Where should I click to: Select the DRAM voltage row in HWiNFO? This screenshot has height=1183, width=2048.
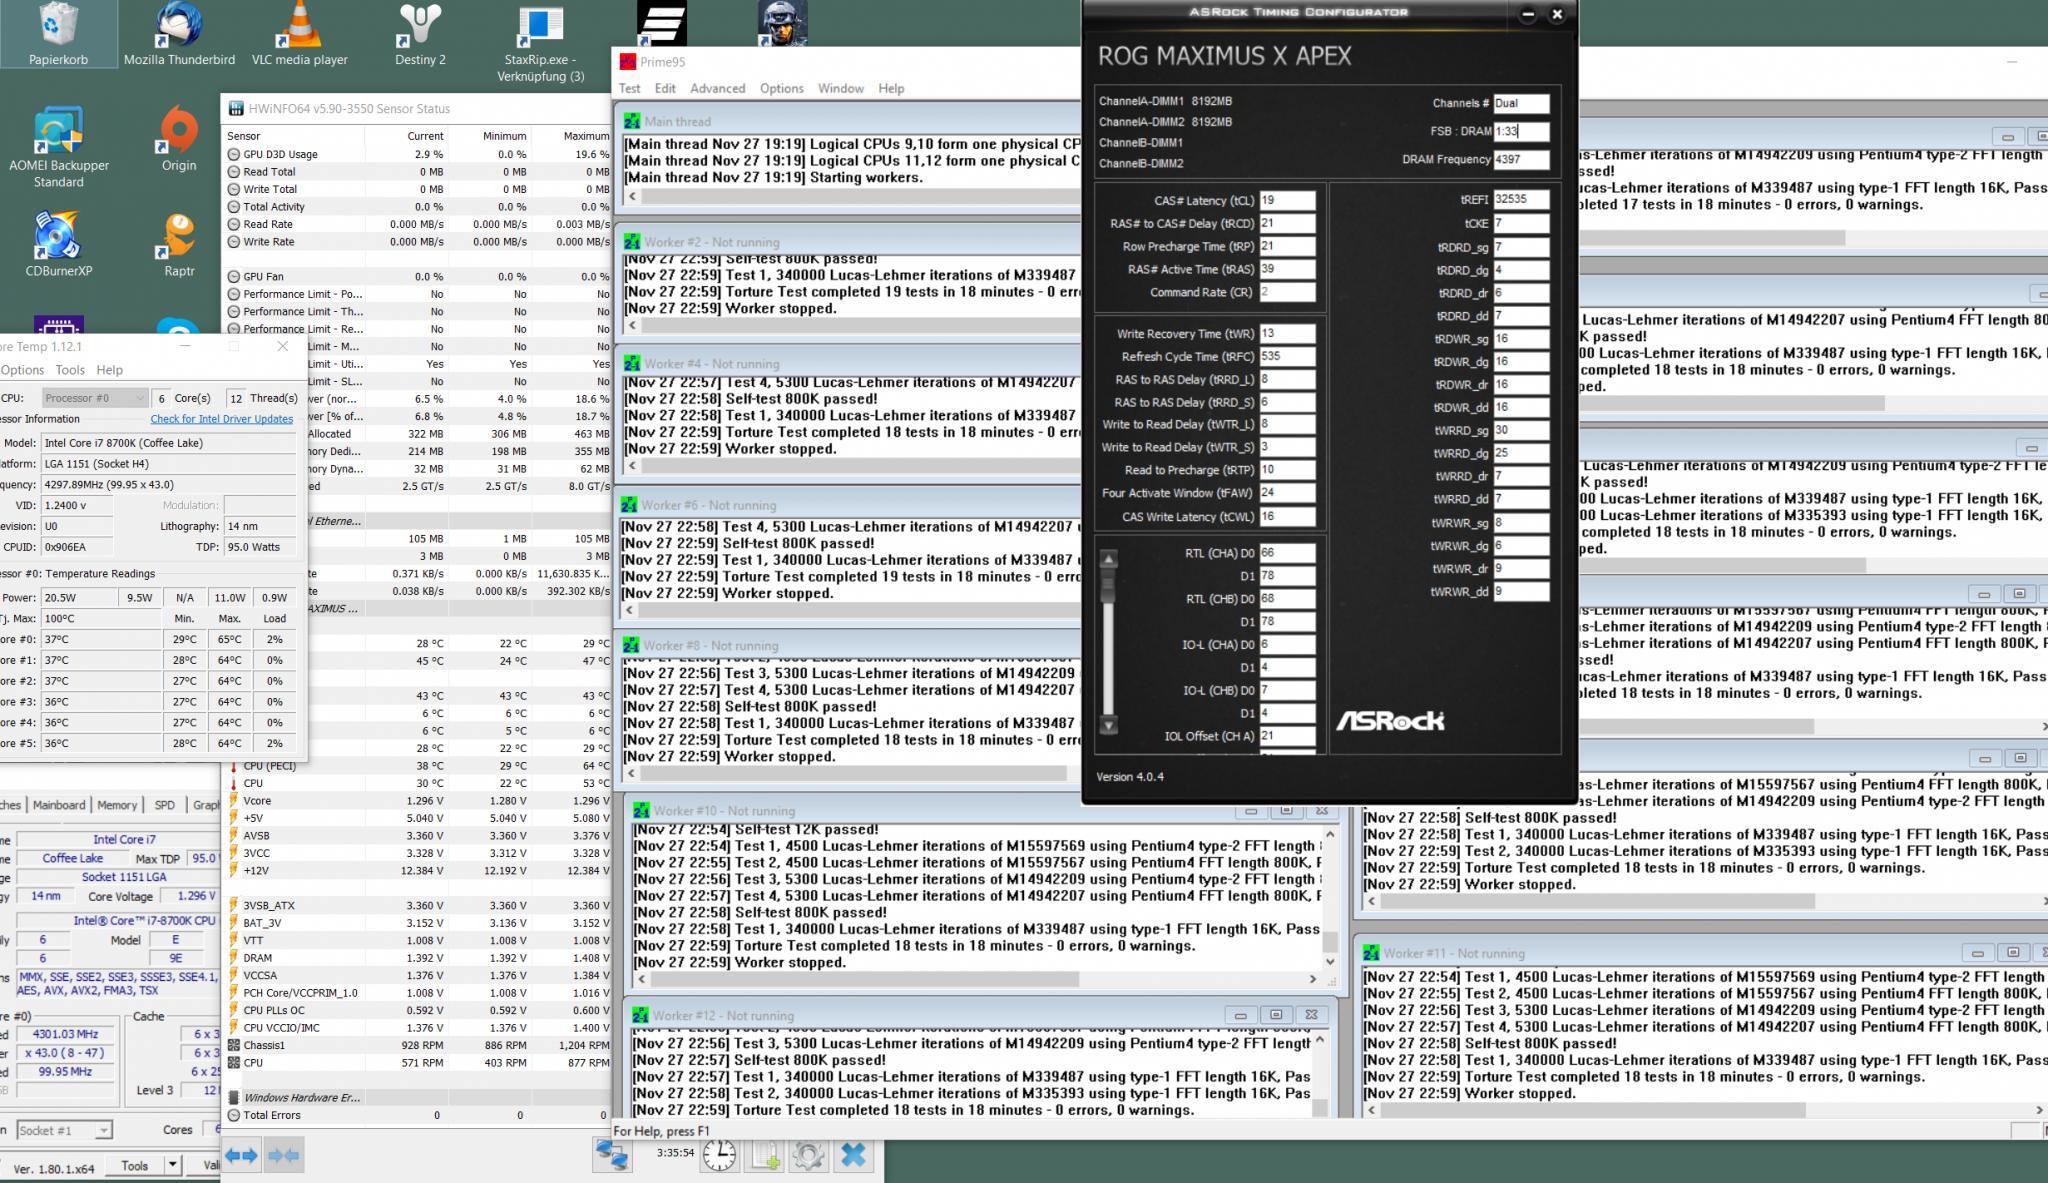pyautogui.click(x=419, y=958)
